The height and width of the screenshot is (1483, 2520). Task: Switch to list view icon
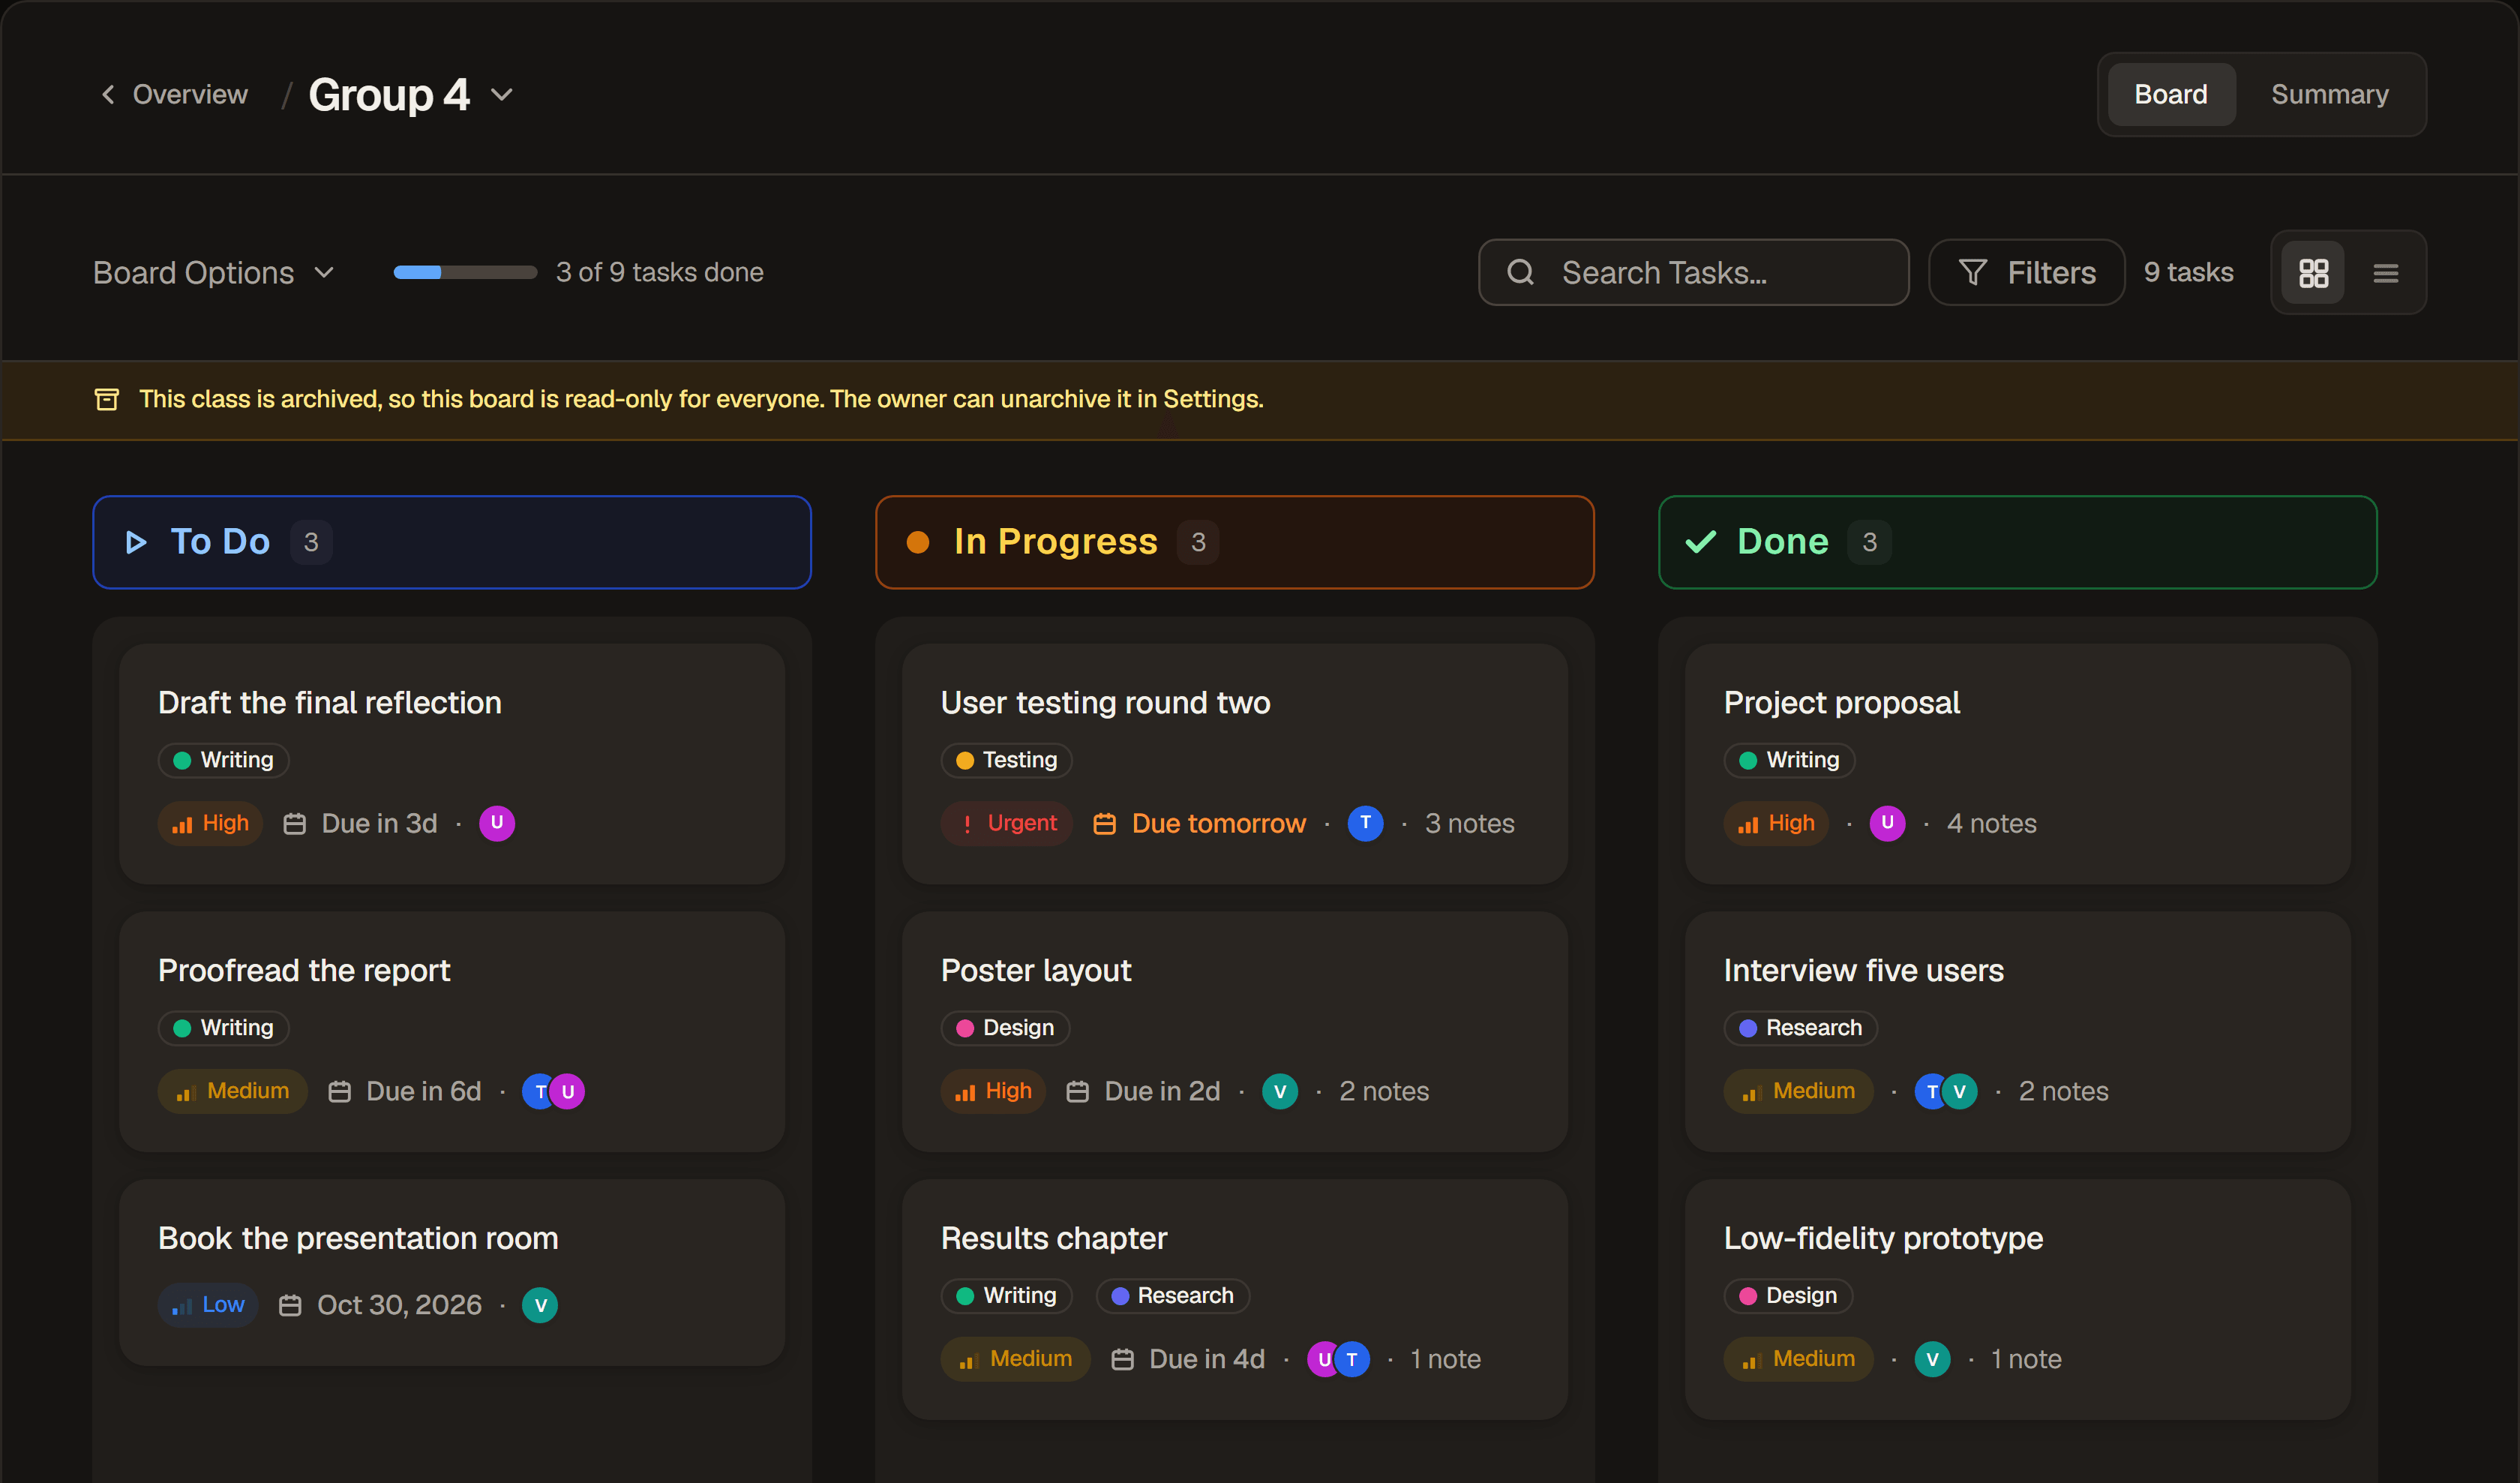pyautogui.click(x=2386, y=273)
